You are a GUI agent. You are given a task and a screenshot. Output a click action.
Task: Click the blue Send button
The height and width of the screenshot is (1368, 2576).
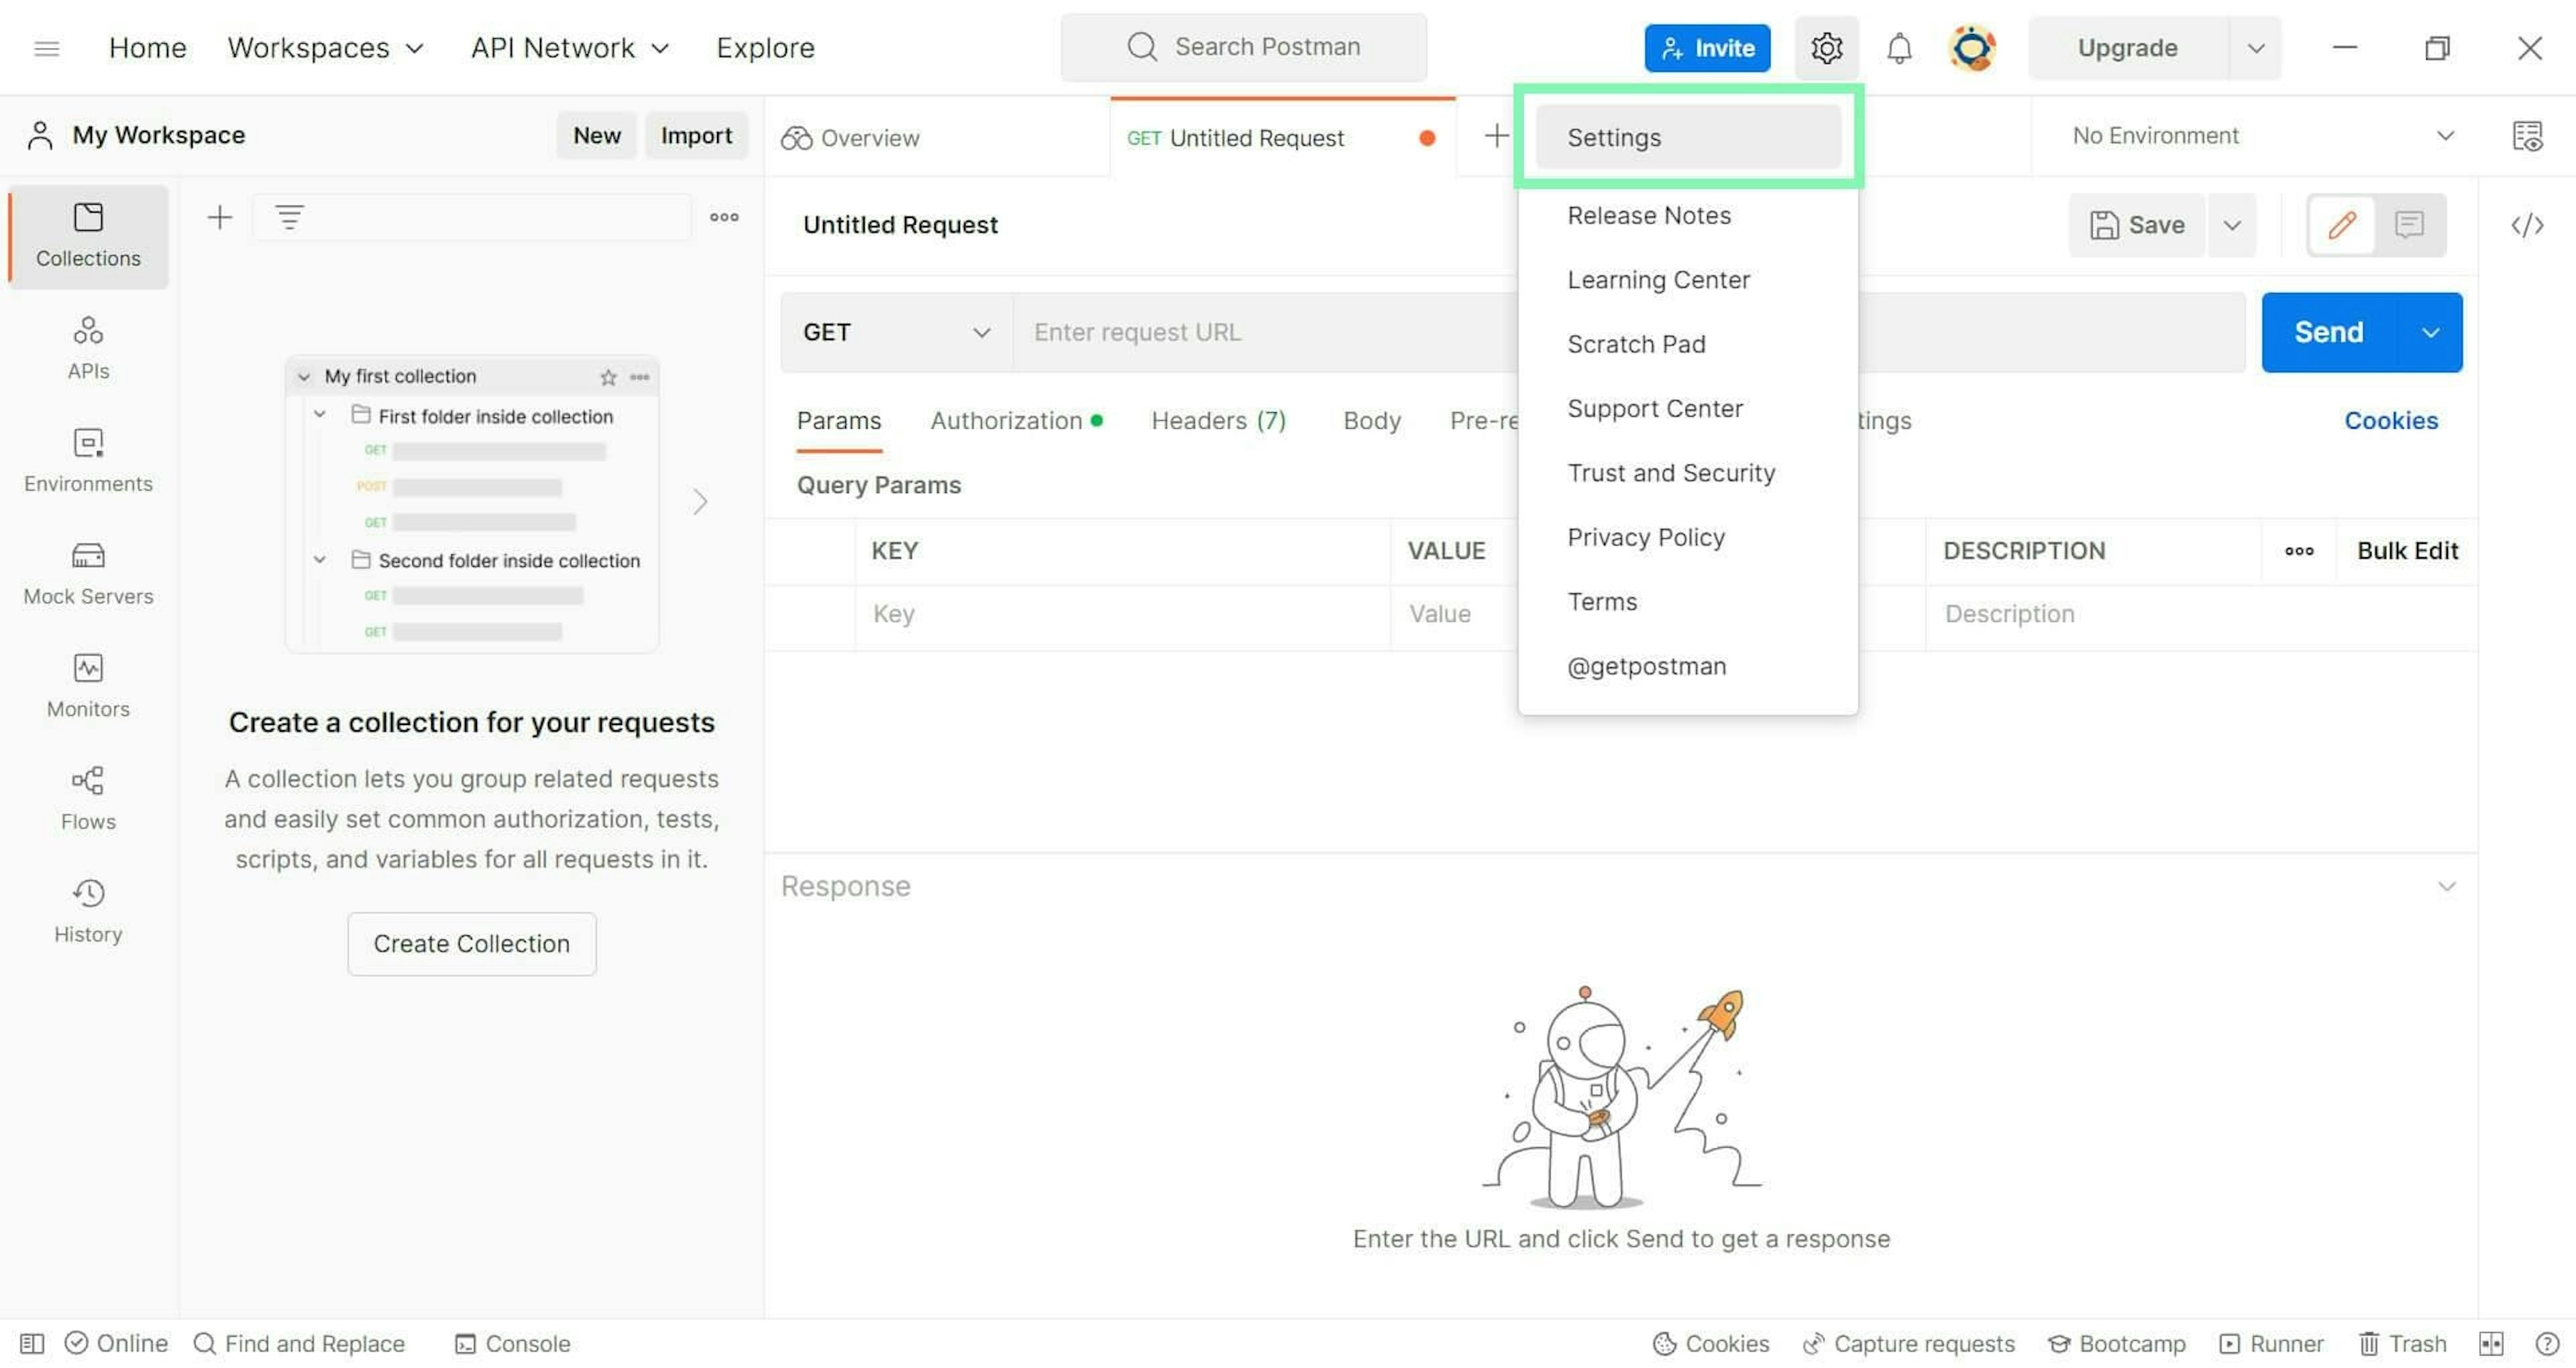coord(2329,332)
